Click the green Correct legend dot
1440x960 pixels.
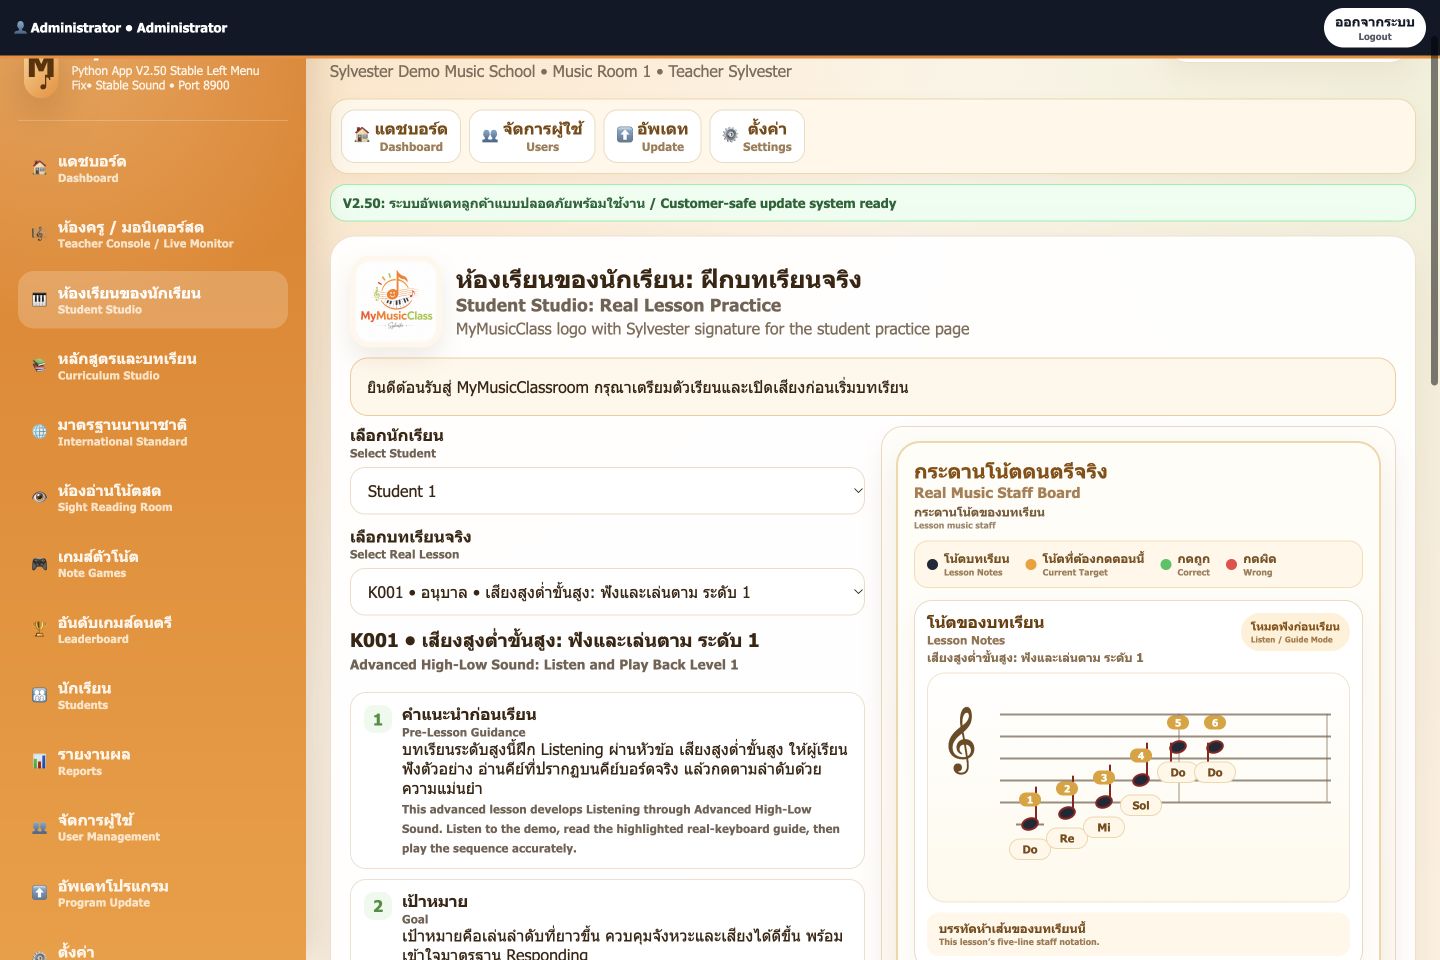[x=1166, y=565]
